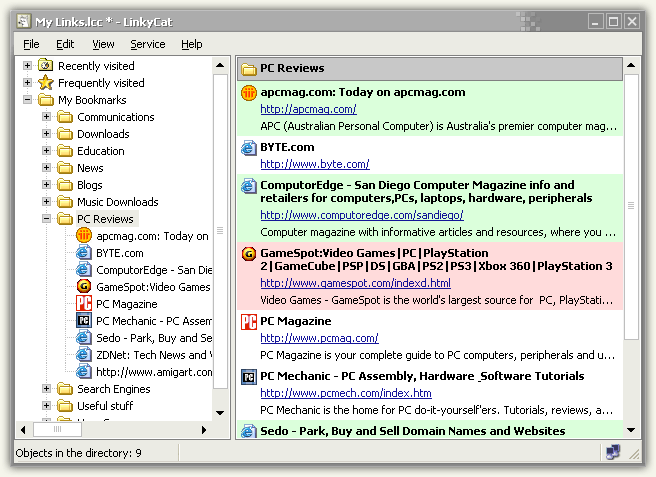Expand the Recently visited node
Viewport: 656px width, 477px height.
point(27,66)
